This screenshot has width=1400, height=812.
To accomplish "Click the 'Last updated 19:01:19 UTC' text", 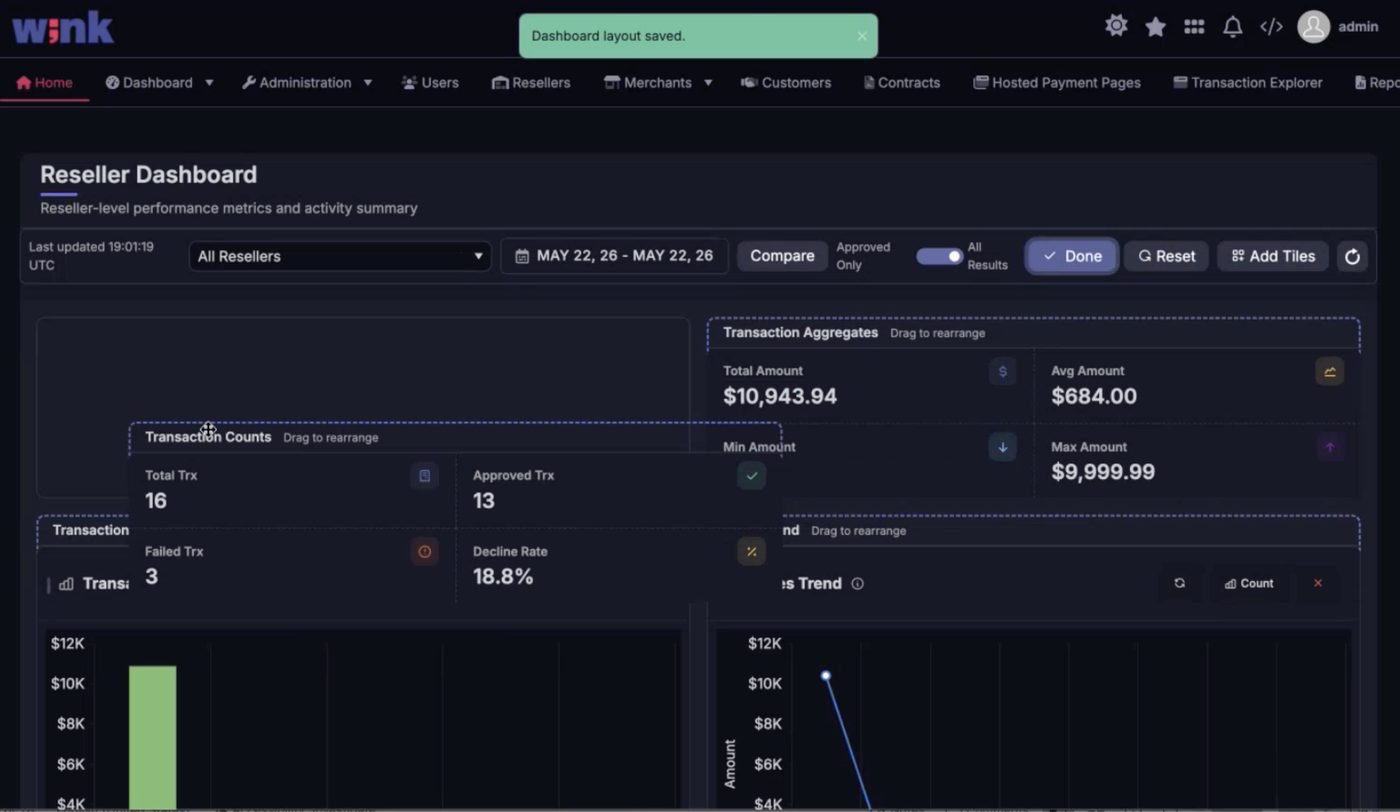I will pos(91,256).
